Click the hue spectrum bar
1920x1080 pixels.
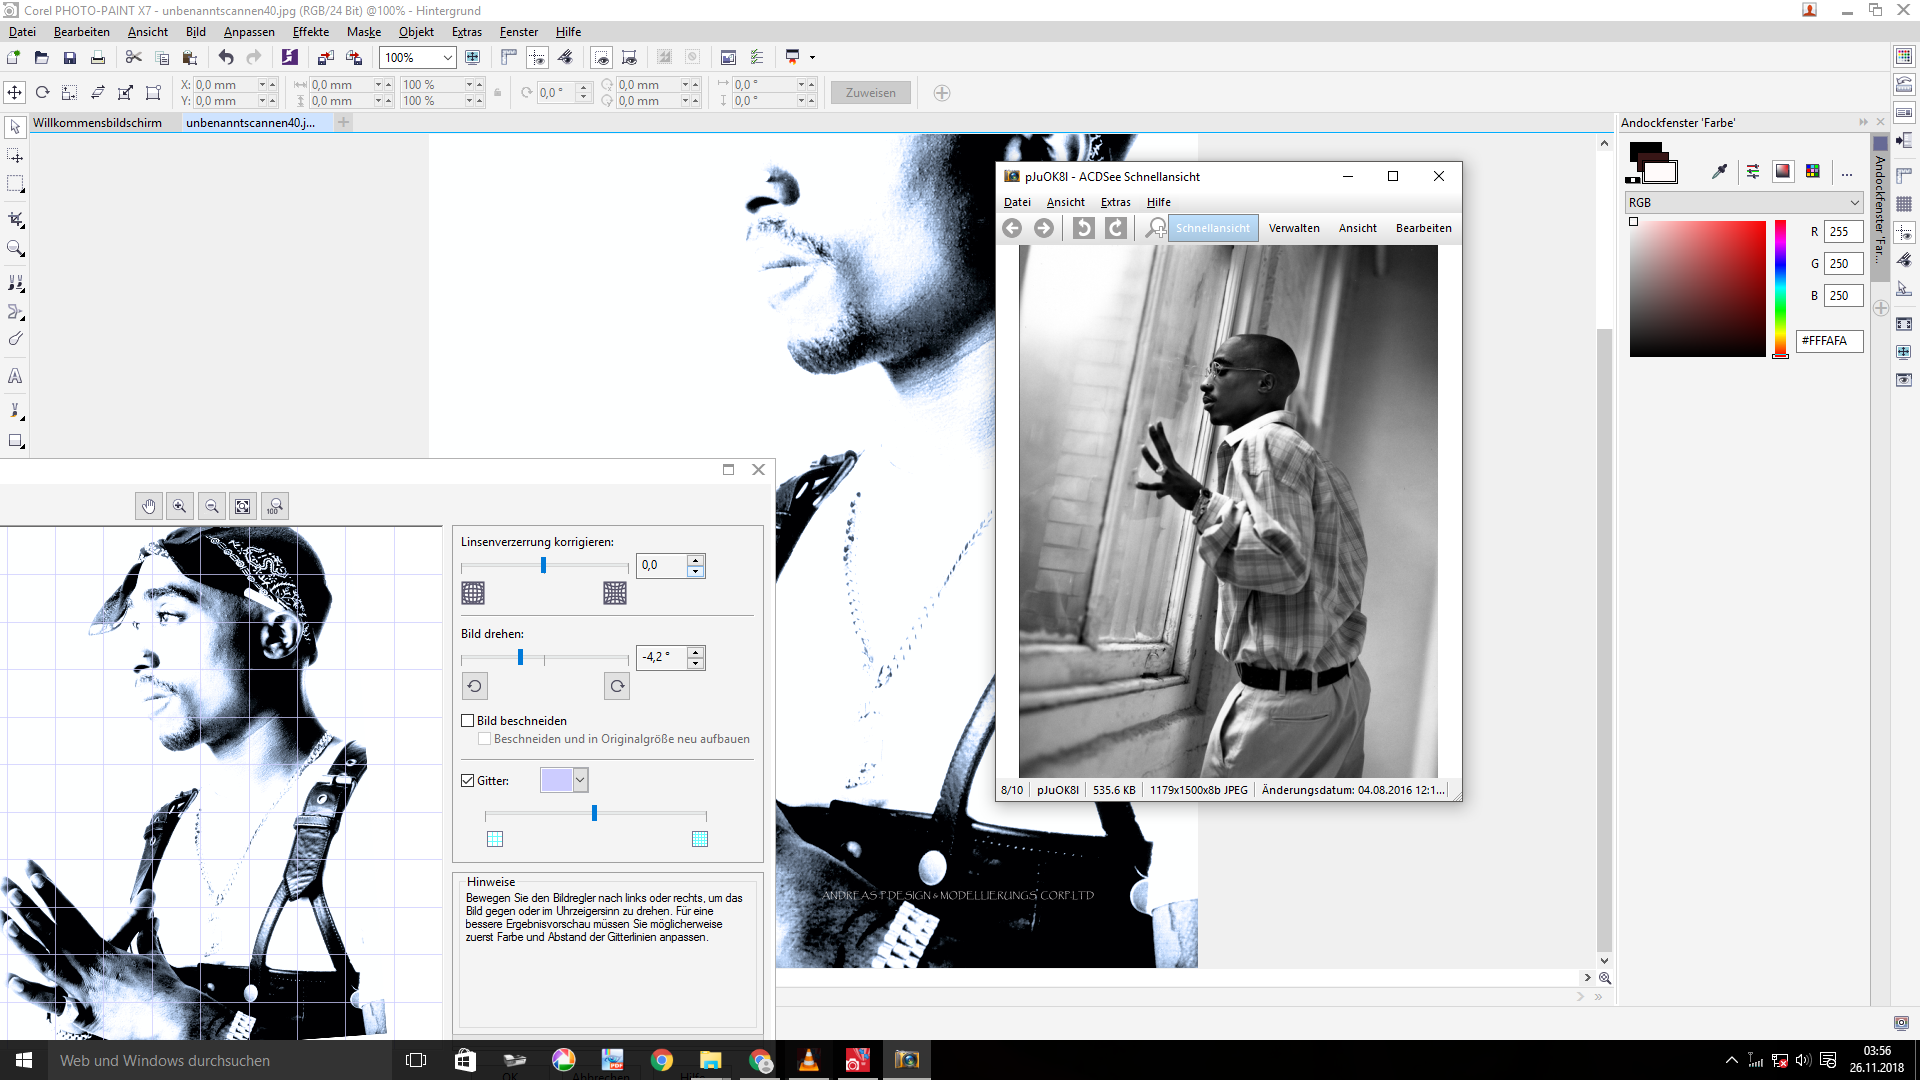click(x=1781, y=289)
